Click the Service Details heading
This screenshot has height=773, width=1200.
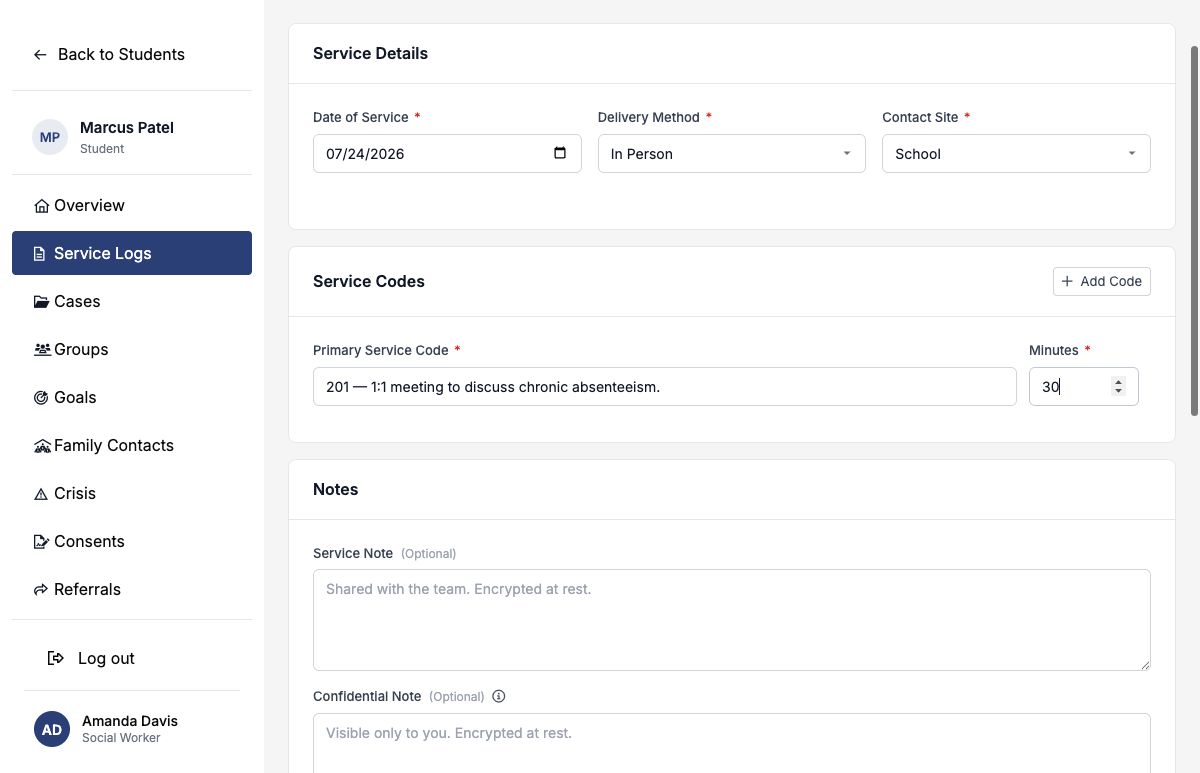[370, 54]
